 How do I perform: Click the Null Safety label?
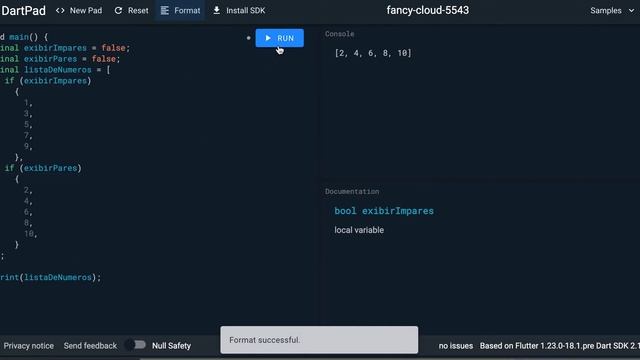tap(171, 346)
